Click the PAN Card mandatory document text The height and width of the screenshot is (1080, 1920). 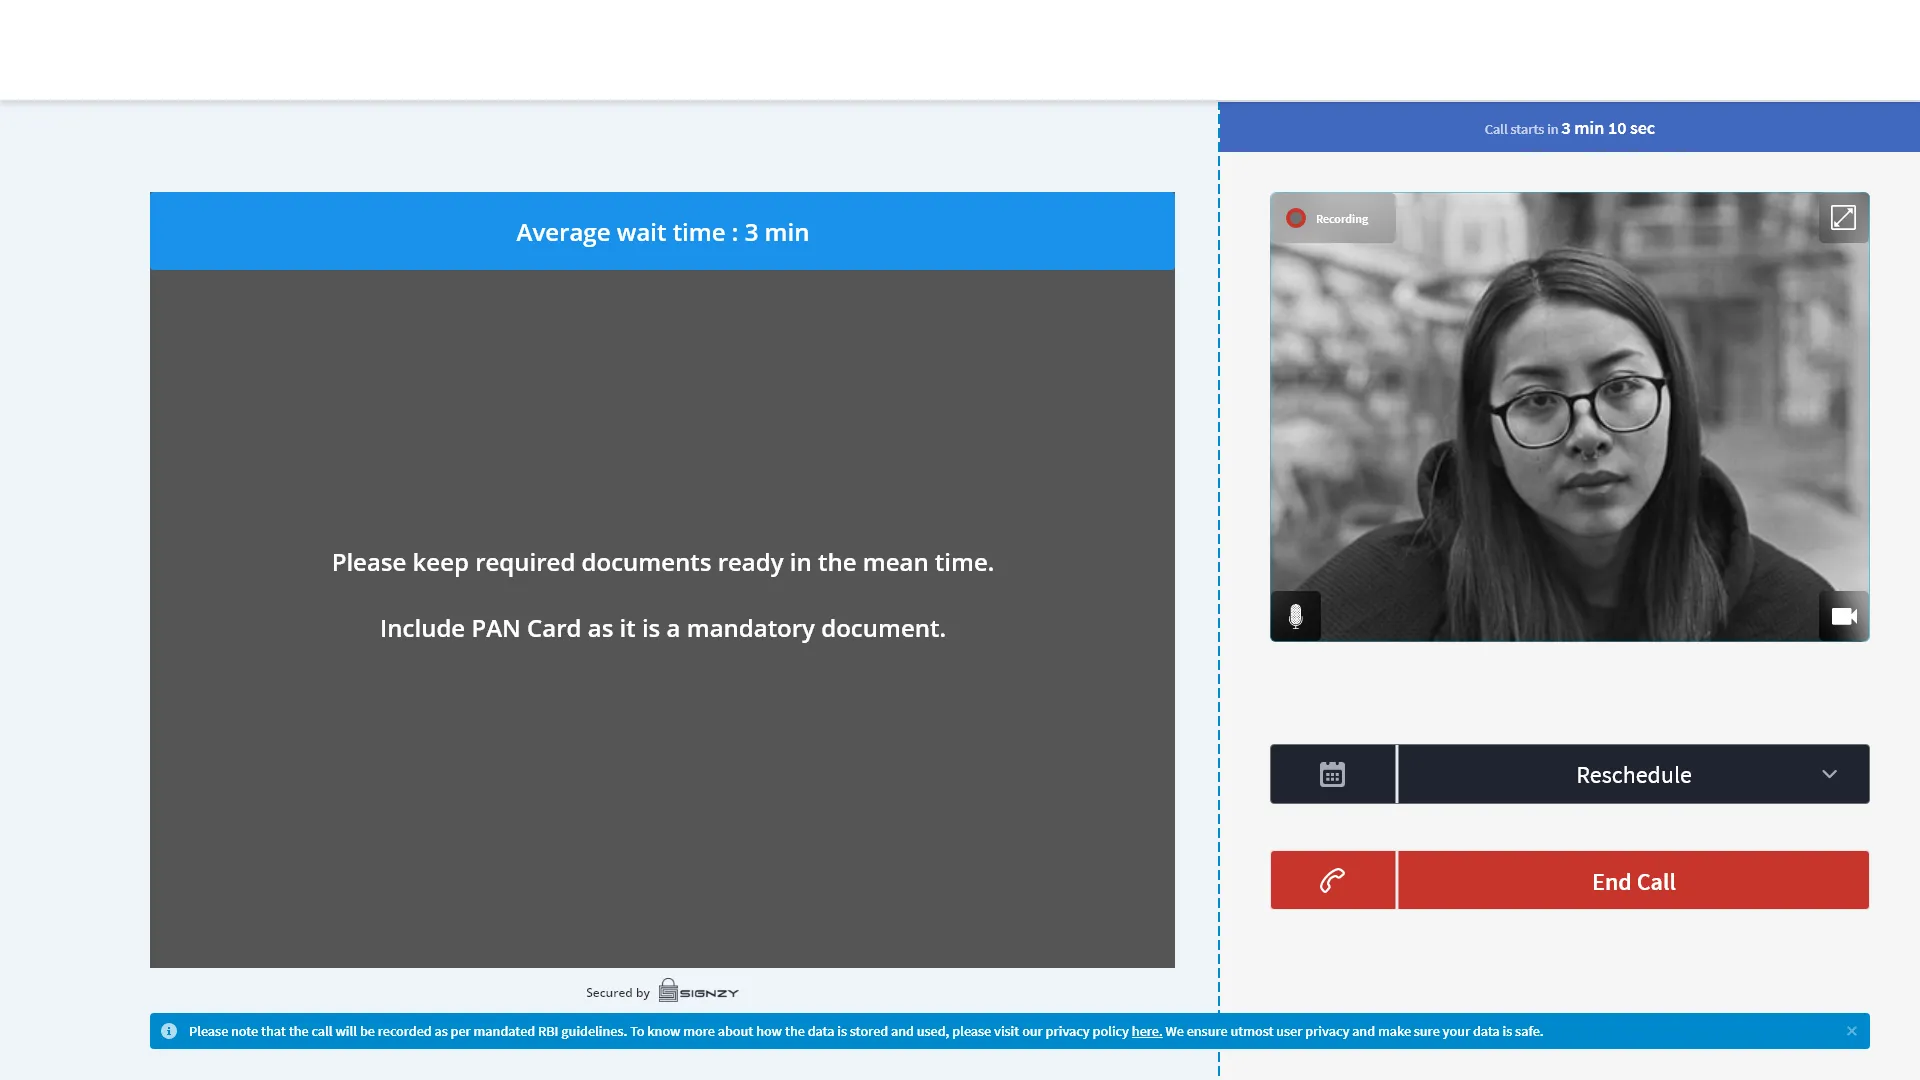tap(662, 628)
